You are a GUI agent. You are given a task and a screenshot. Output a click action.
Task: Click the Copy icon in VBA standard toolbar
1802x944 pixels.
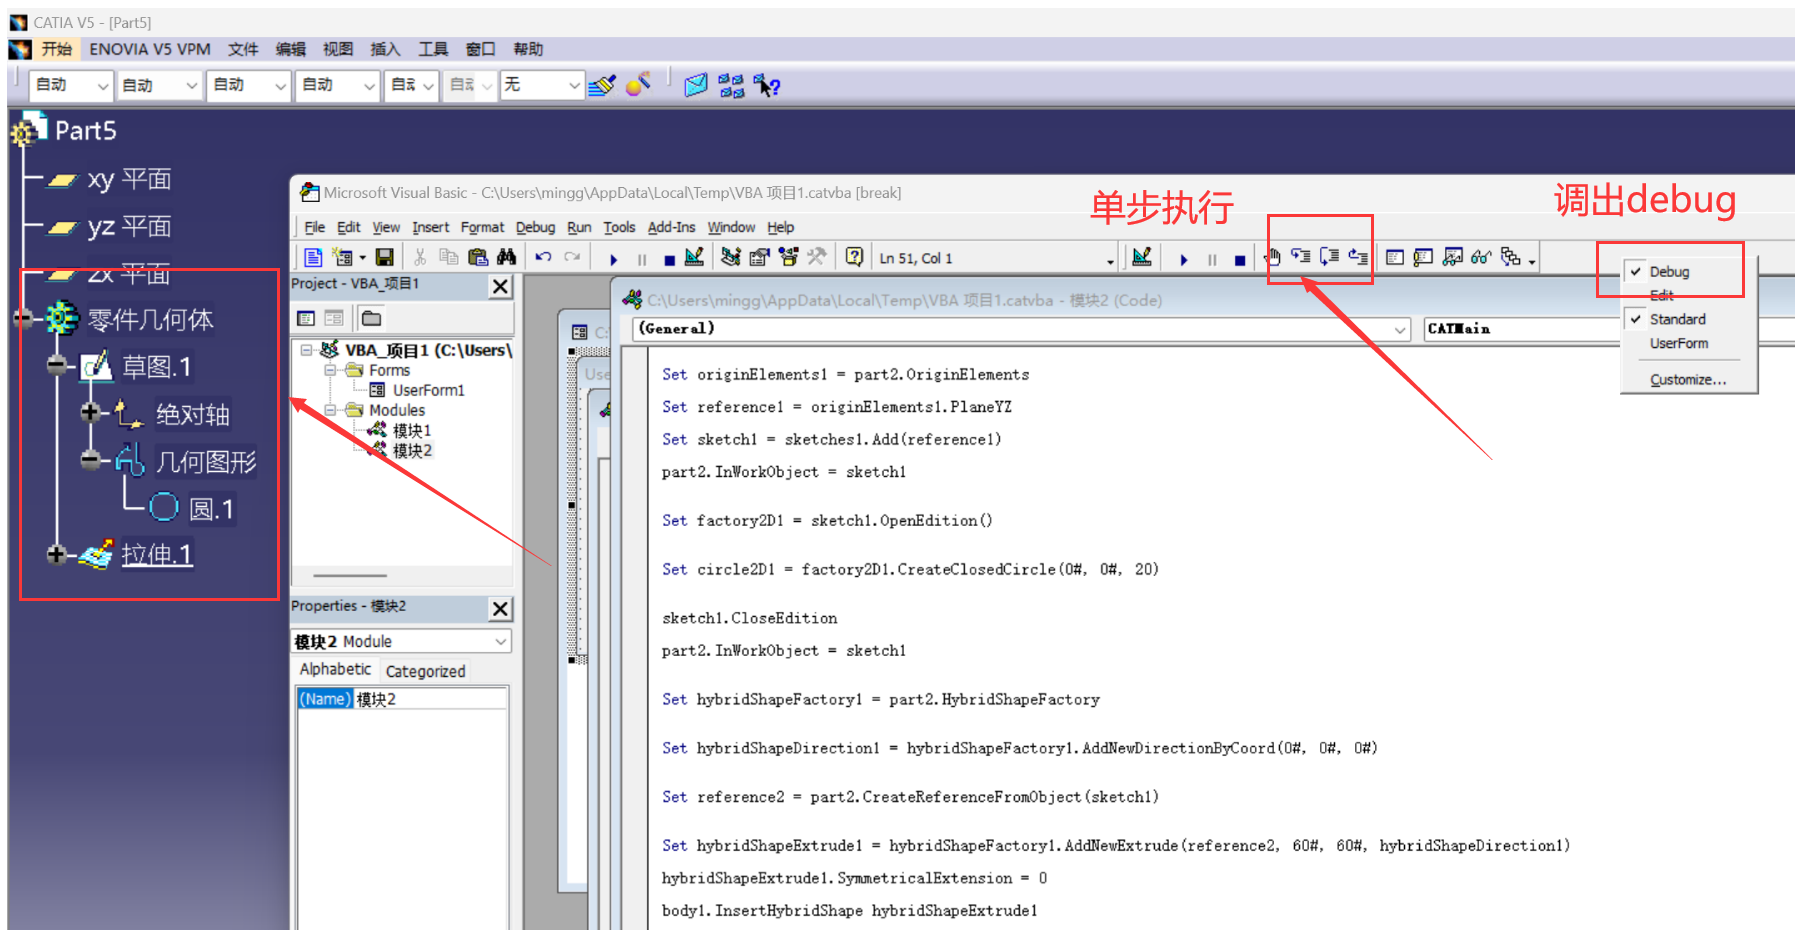(x=449, y=257)
